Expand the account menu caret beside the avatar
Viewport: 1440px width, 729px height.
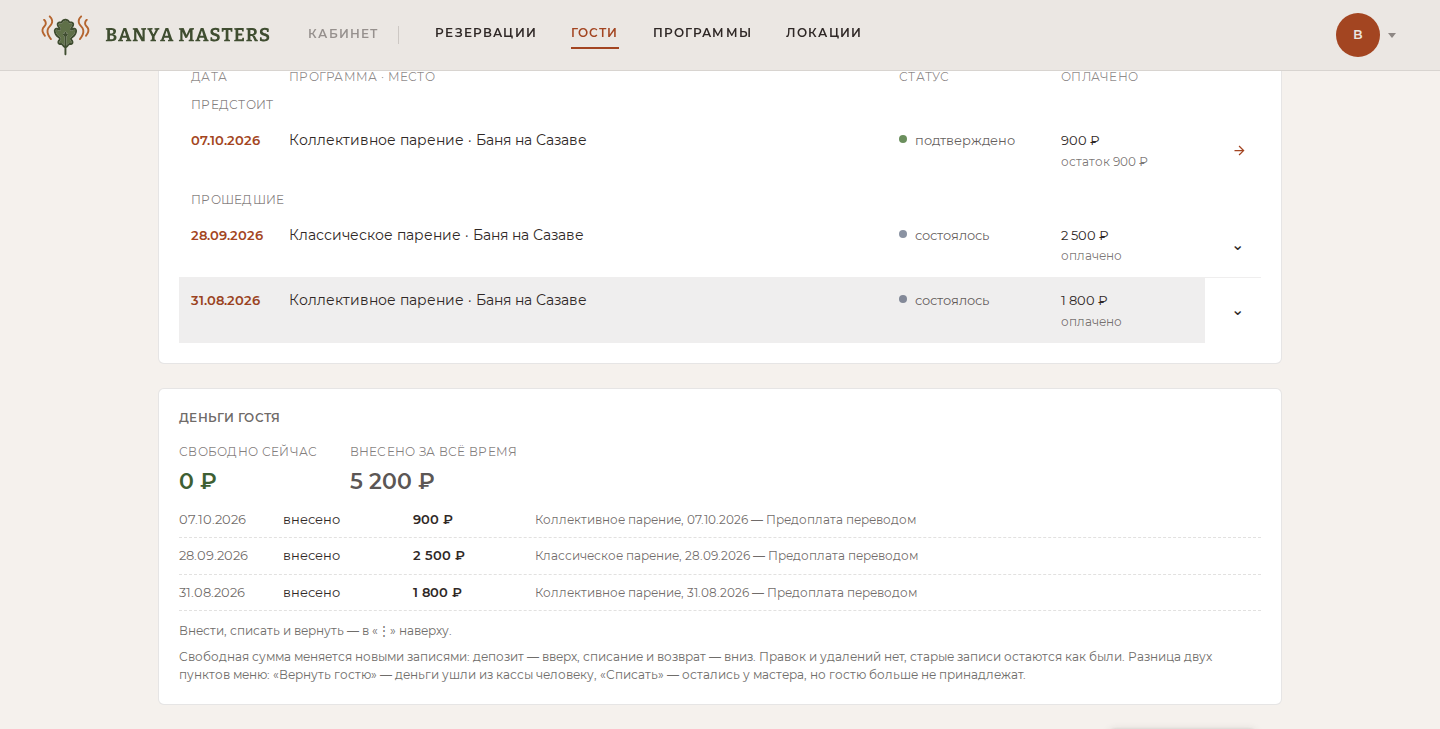[1392, 35]
